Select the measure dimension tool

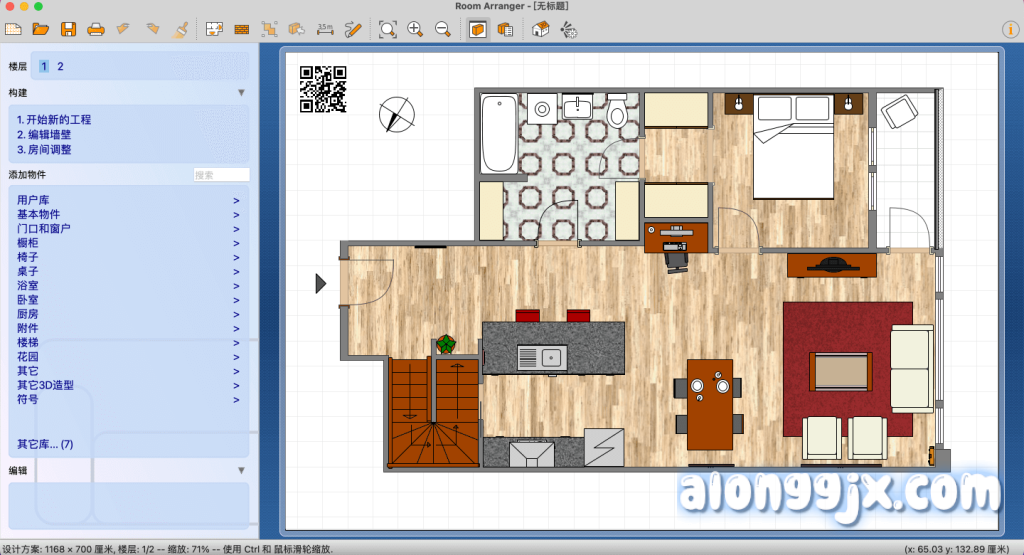click(x=325, y=29)
